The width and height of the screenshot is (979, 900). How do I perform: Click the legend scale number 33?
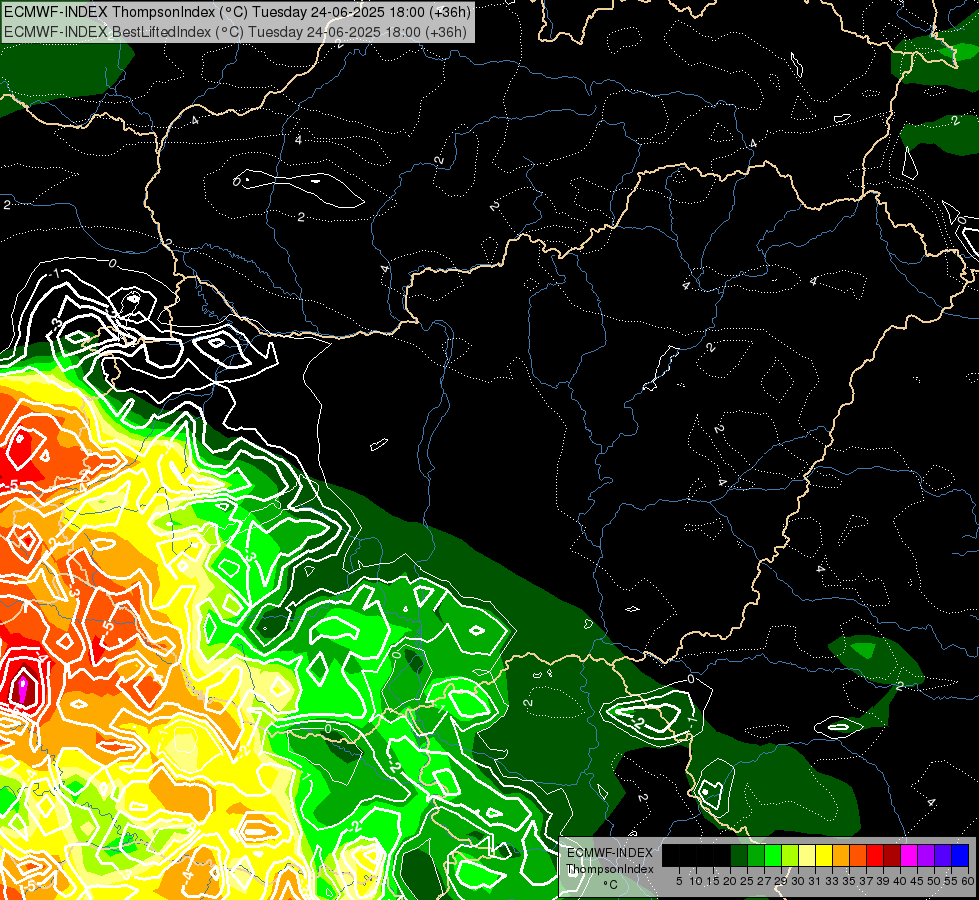[832, 881]
